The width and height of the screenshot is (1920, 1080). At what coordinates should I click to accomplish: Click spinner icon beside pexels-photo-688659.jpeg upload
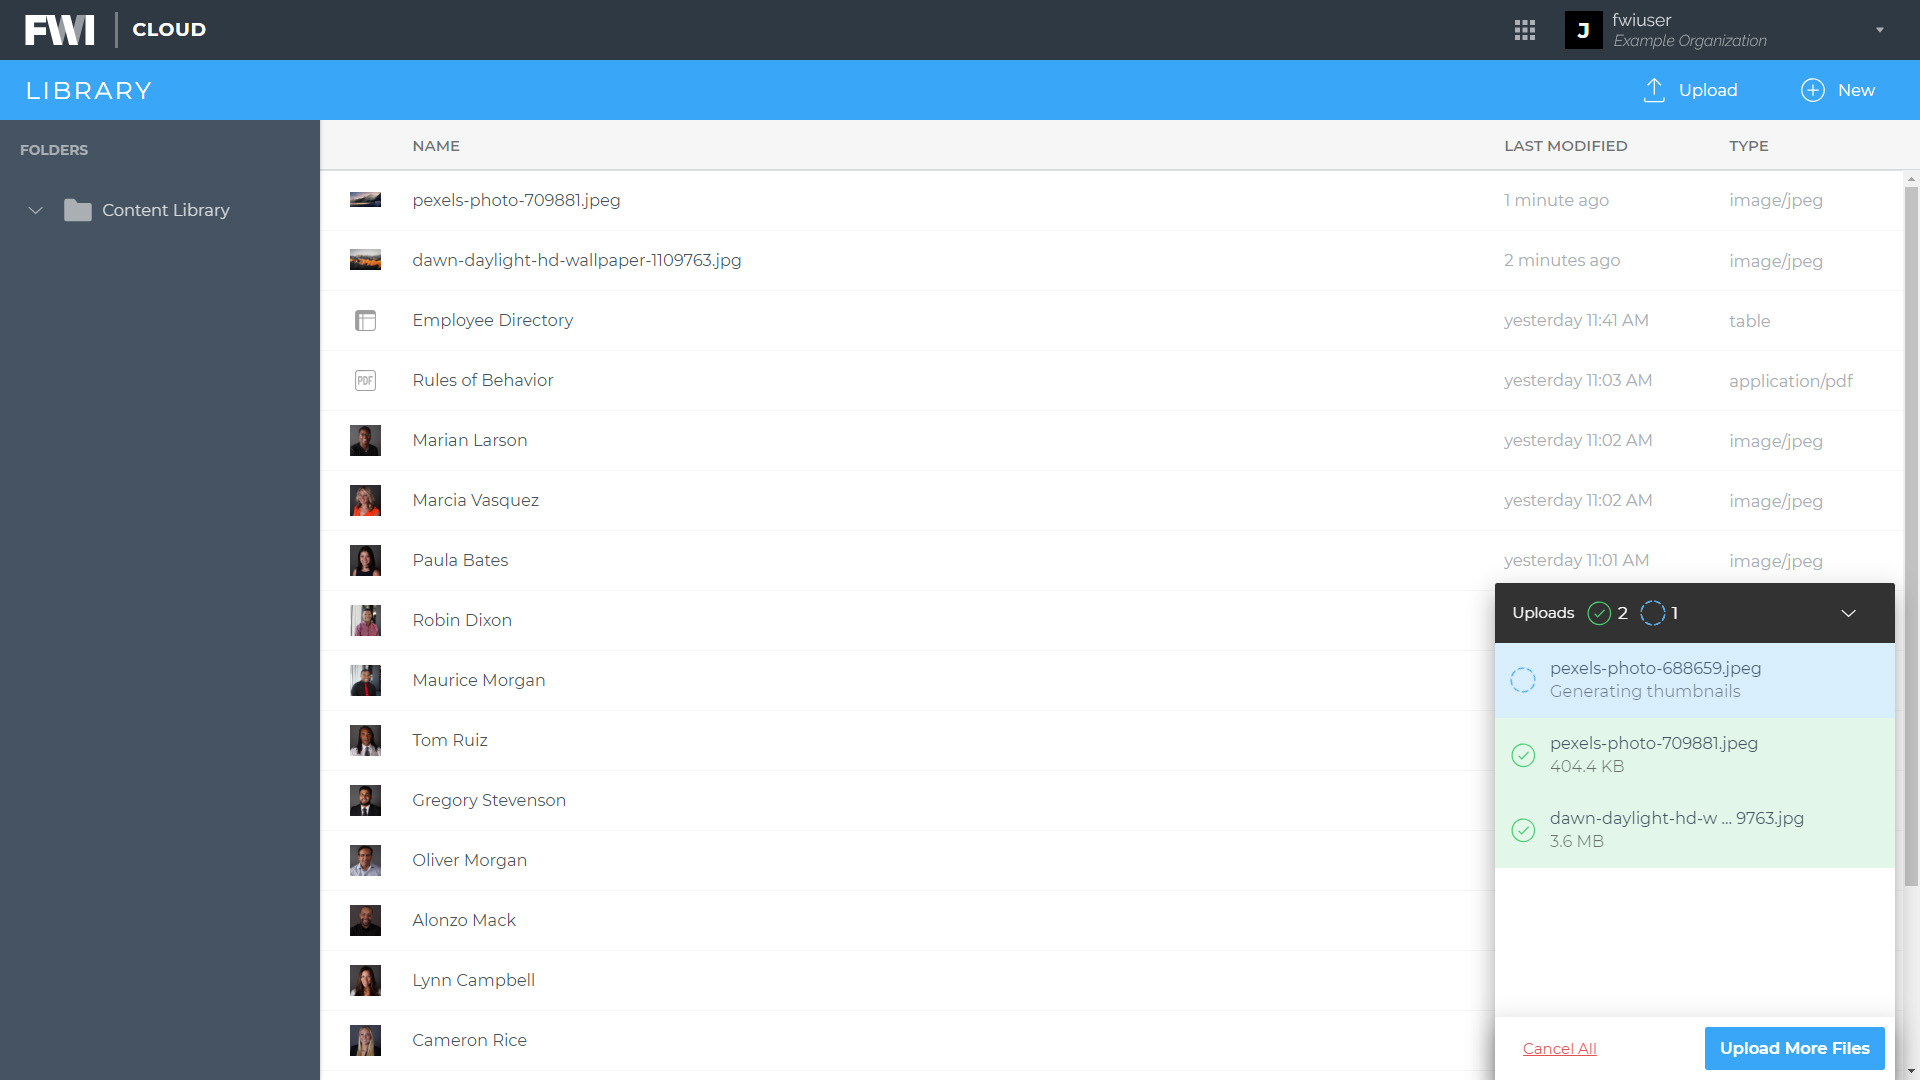coord(1523,680)
